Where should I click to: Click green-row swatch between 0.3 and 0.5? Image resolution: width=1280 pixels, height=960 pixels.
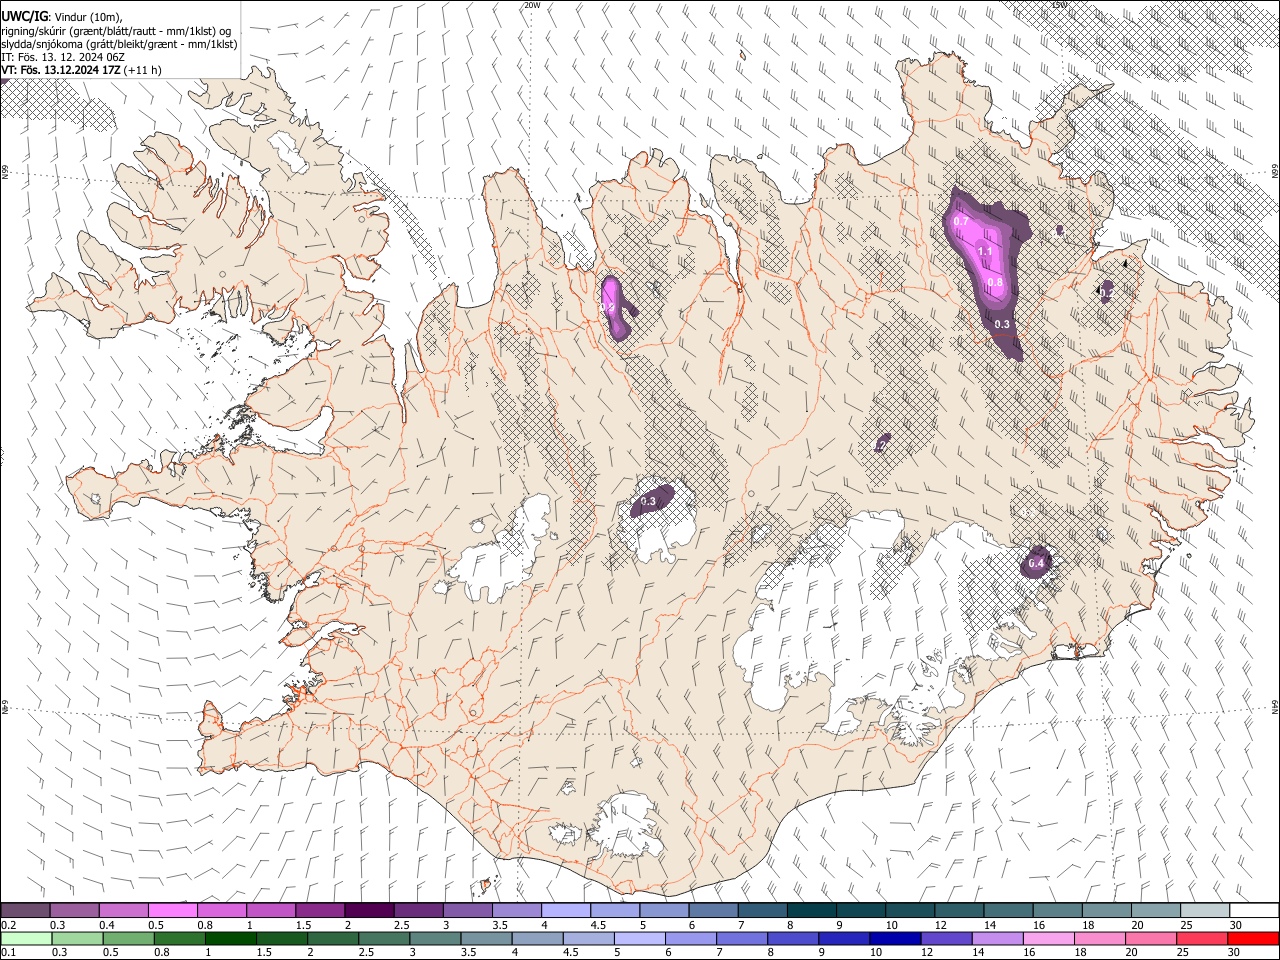[75, 938]
